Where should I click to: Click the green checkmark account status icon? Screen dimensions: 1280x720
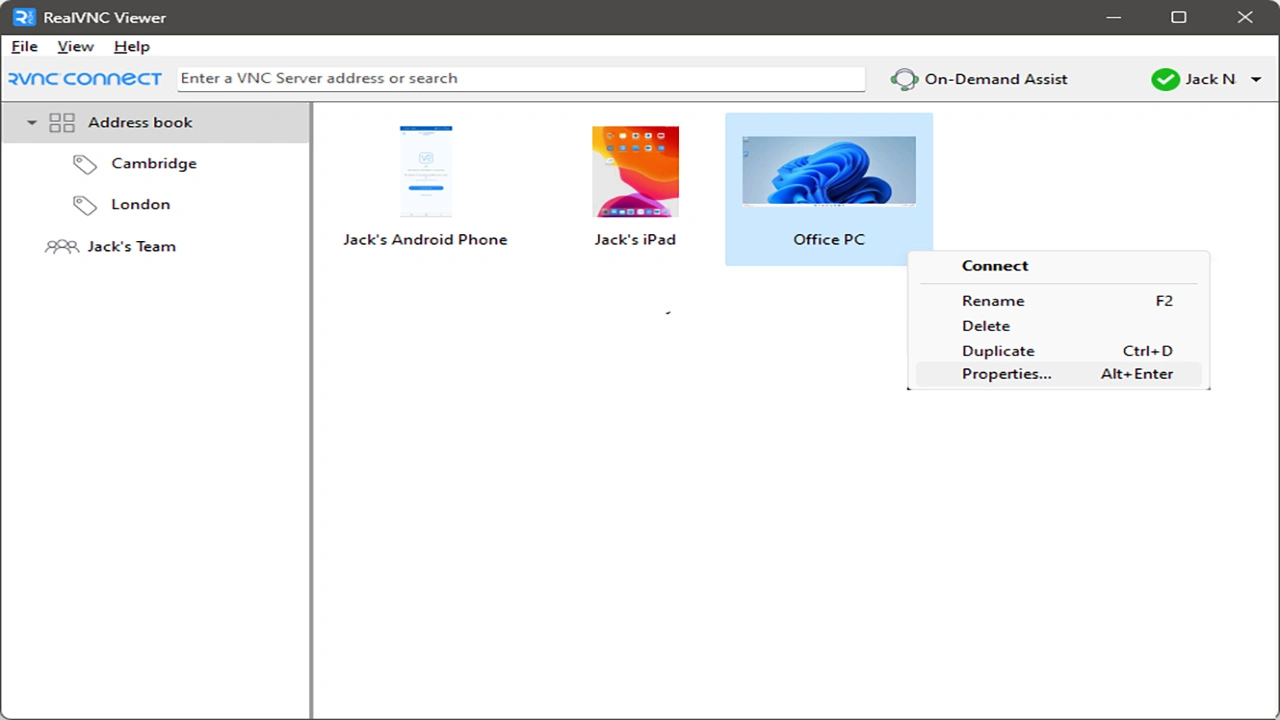point(1165,79)
